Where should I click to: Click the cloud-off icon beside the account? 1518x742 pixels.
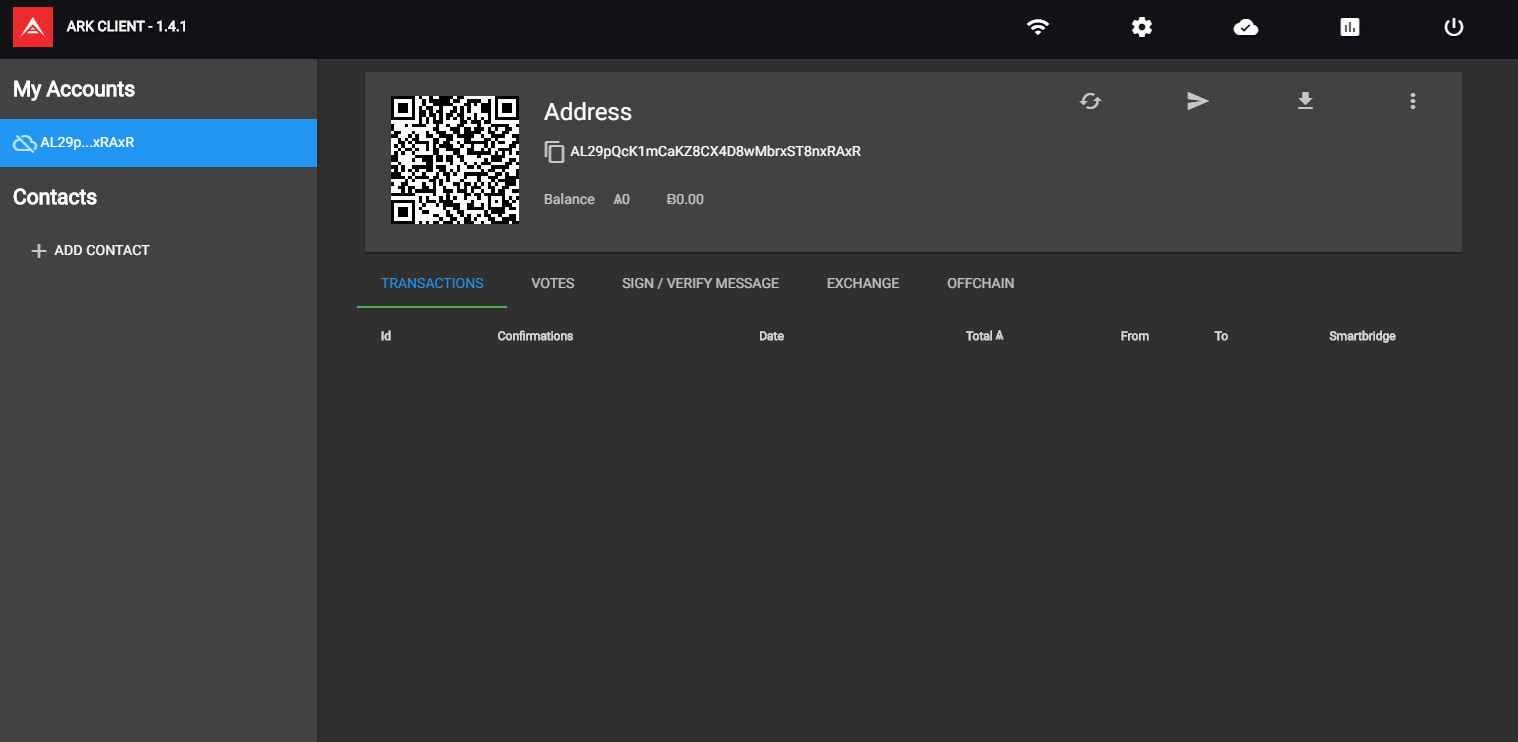24,143
